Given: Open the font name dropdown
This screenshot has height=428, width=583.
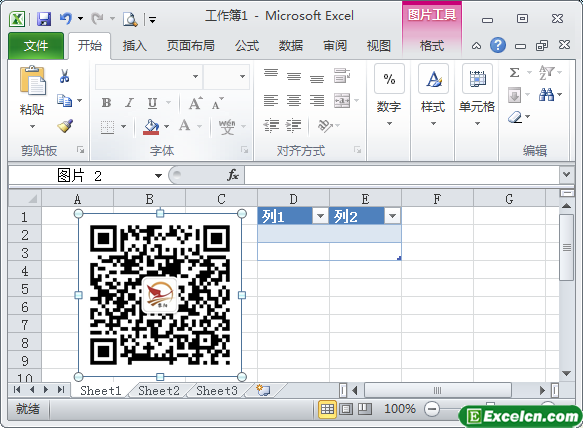Looking at the screenshot, I should [x=196, y=77].
